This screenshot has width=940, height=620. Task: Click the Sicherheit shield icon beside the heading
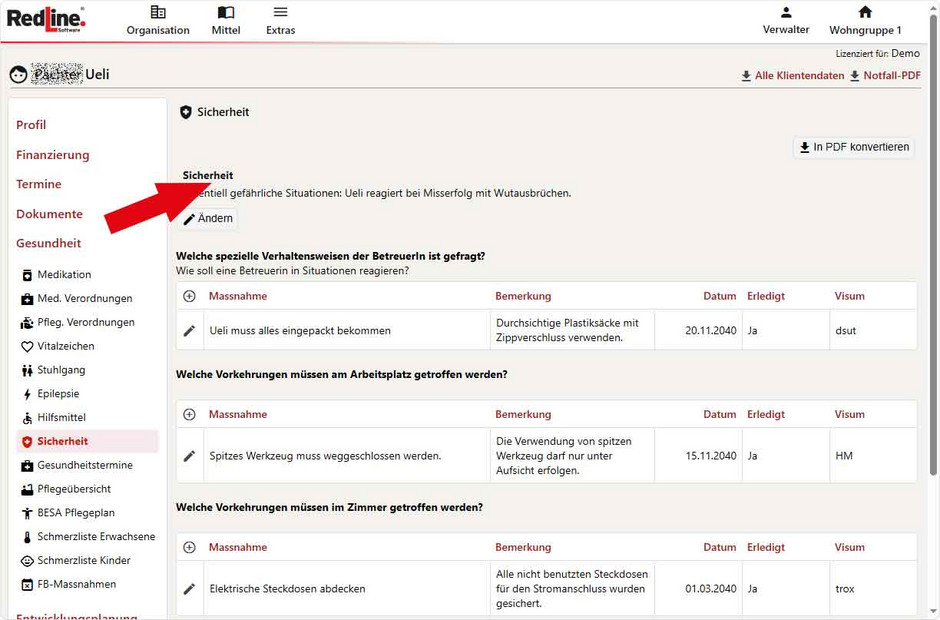coord(186,112)
